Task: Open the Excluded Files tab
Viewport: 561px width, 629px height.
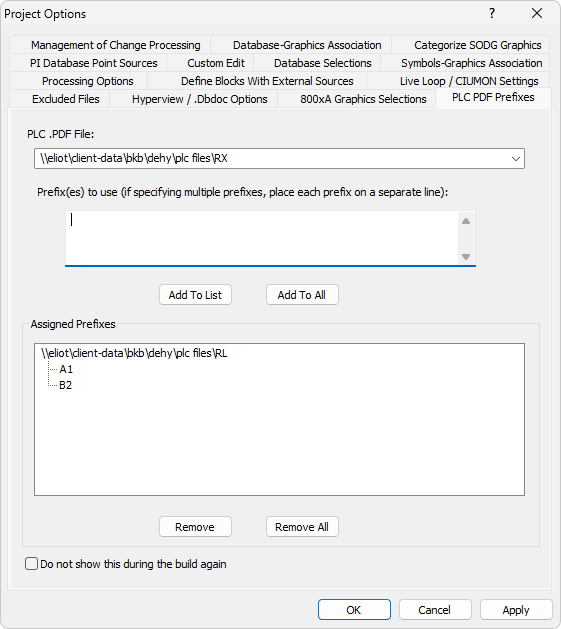Action: click(x=60, y=99)
